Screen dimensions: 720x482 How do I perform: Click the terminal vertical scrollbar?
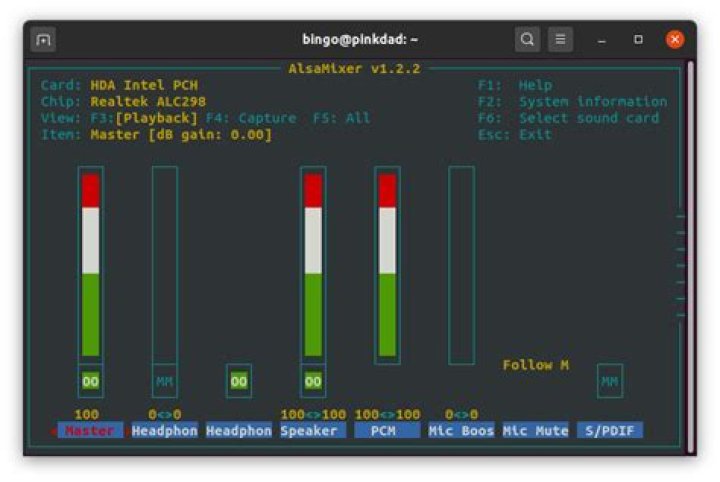690,257
